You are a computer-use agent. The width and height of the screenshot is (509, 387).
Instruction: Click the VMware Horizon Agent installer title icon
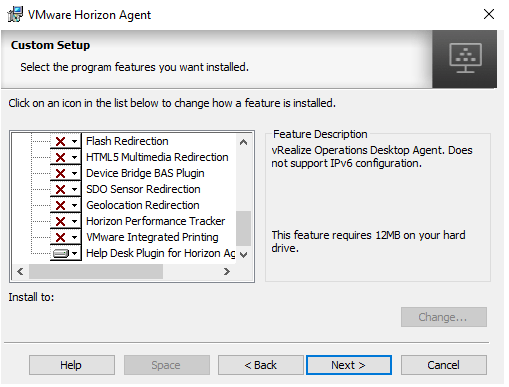point(15,14)
